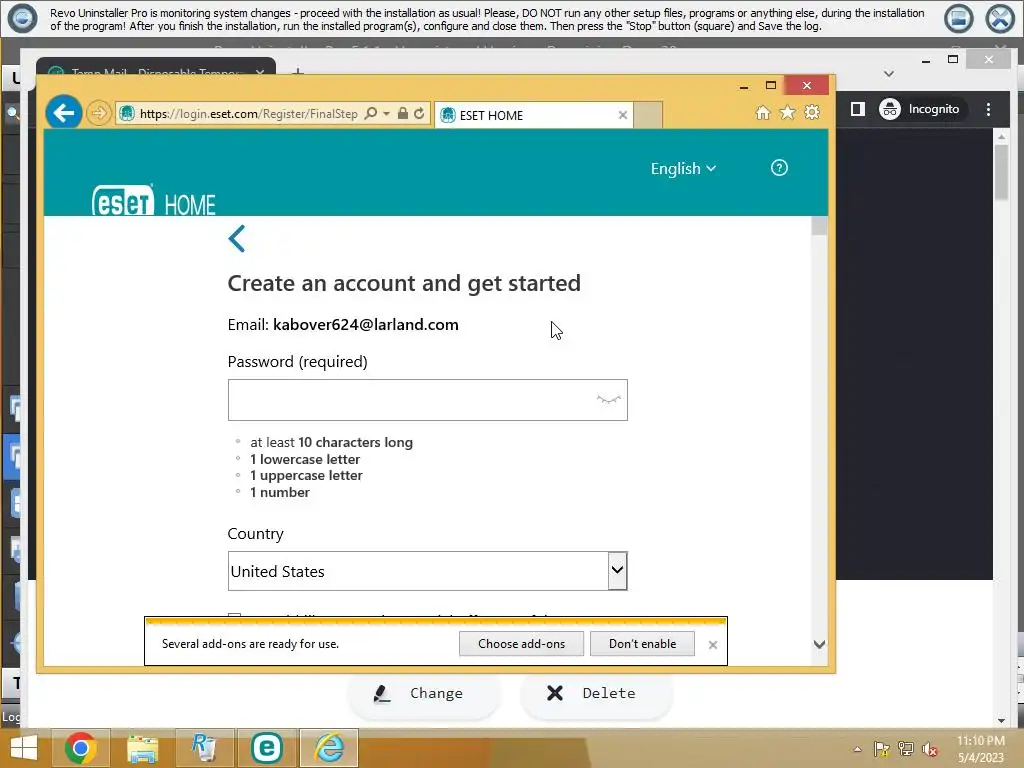Click the taskbar clock 11:10 PM
This screenshot has width=1024, height=768.
pos(981,741)
